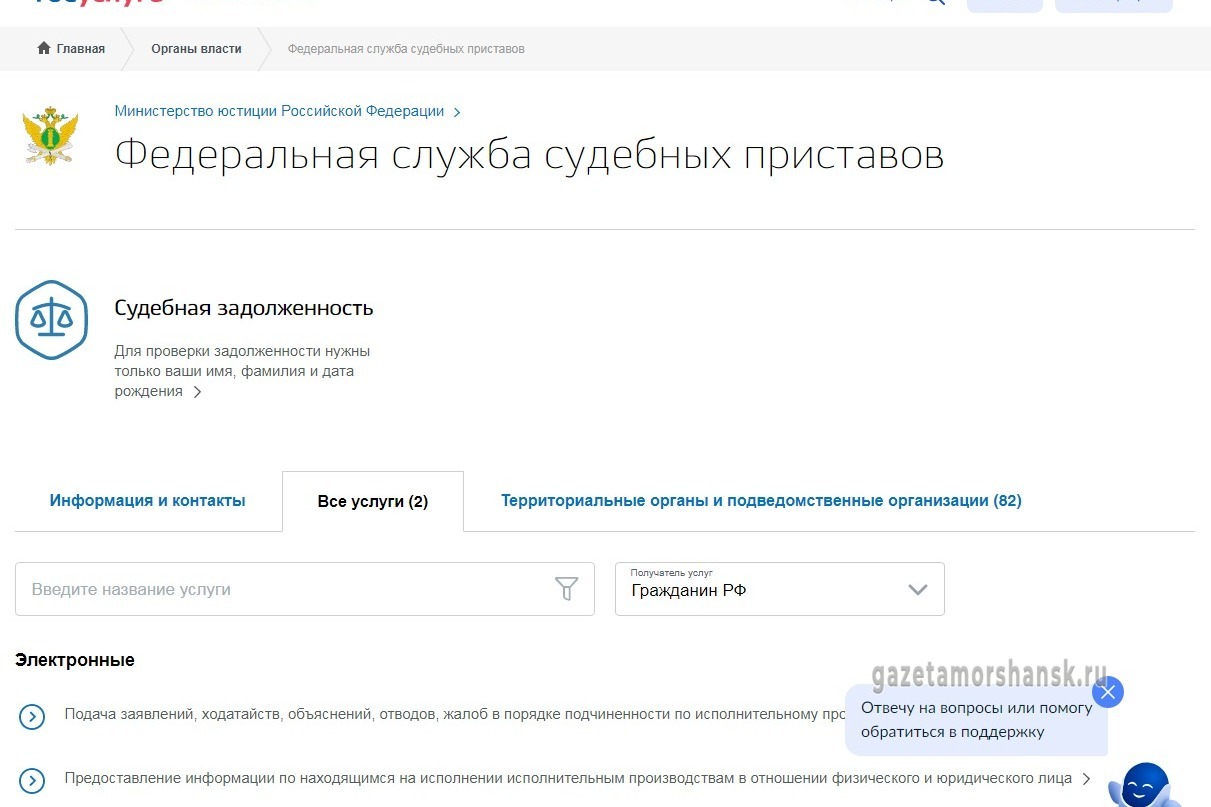
Task: Focus the Введите название услуги search field
Action: pos(305,589)
